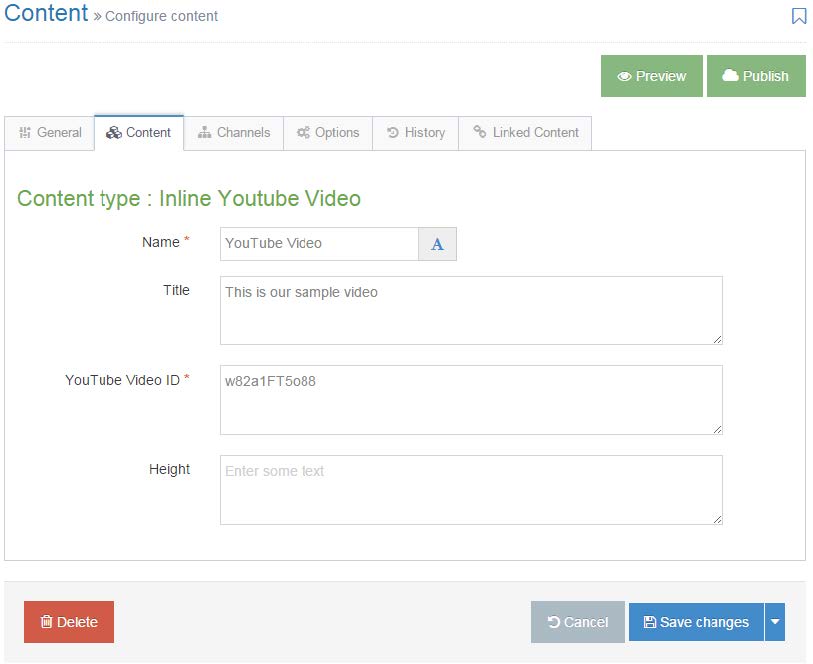Publish the content
813x664 pixels.
(x=756, y=76)
